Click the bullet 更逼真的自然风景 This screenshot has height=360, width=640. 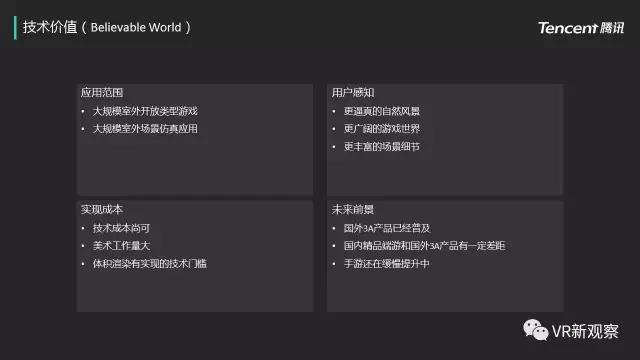point(382,111)
